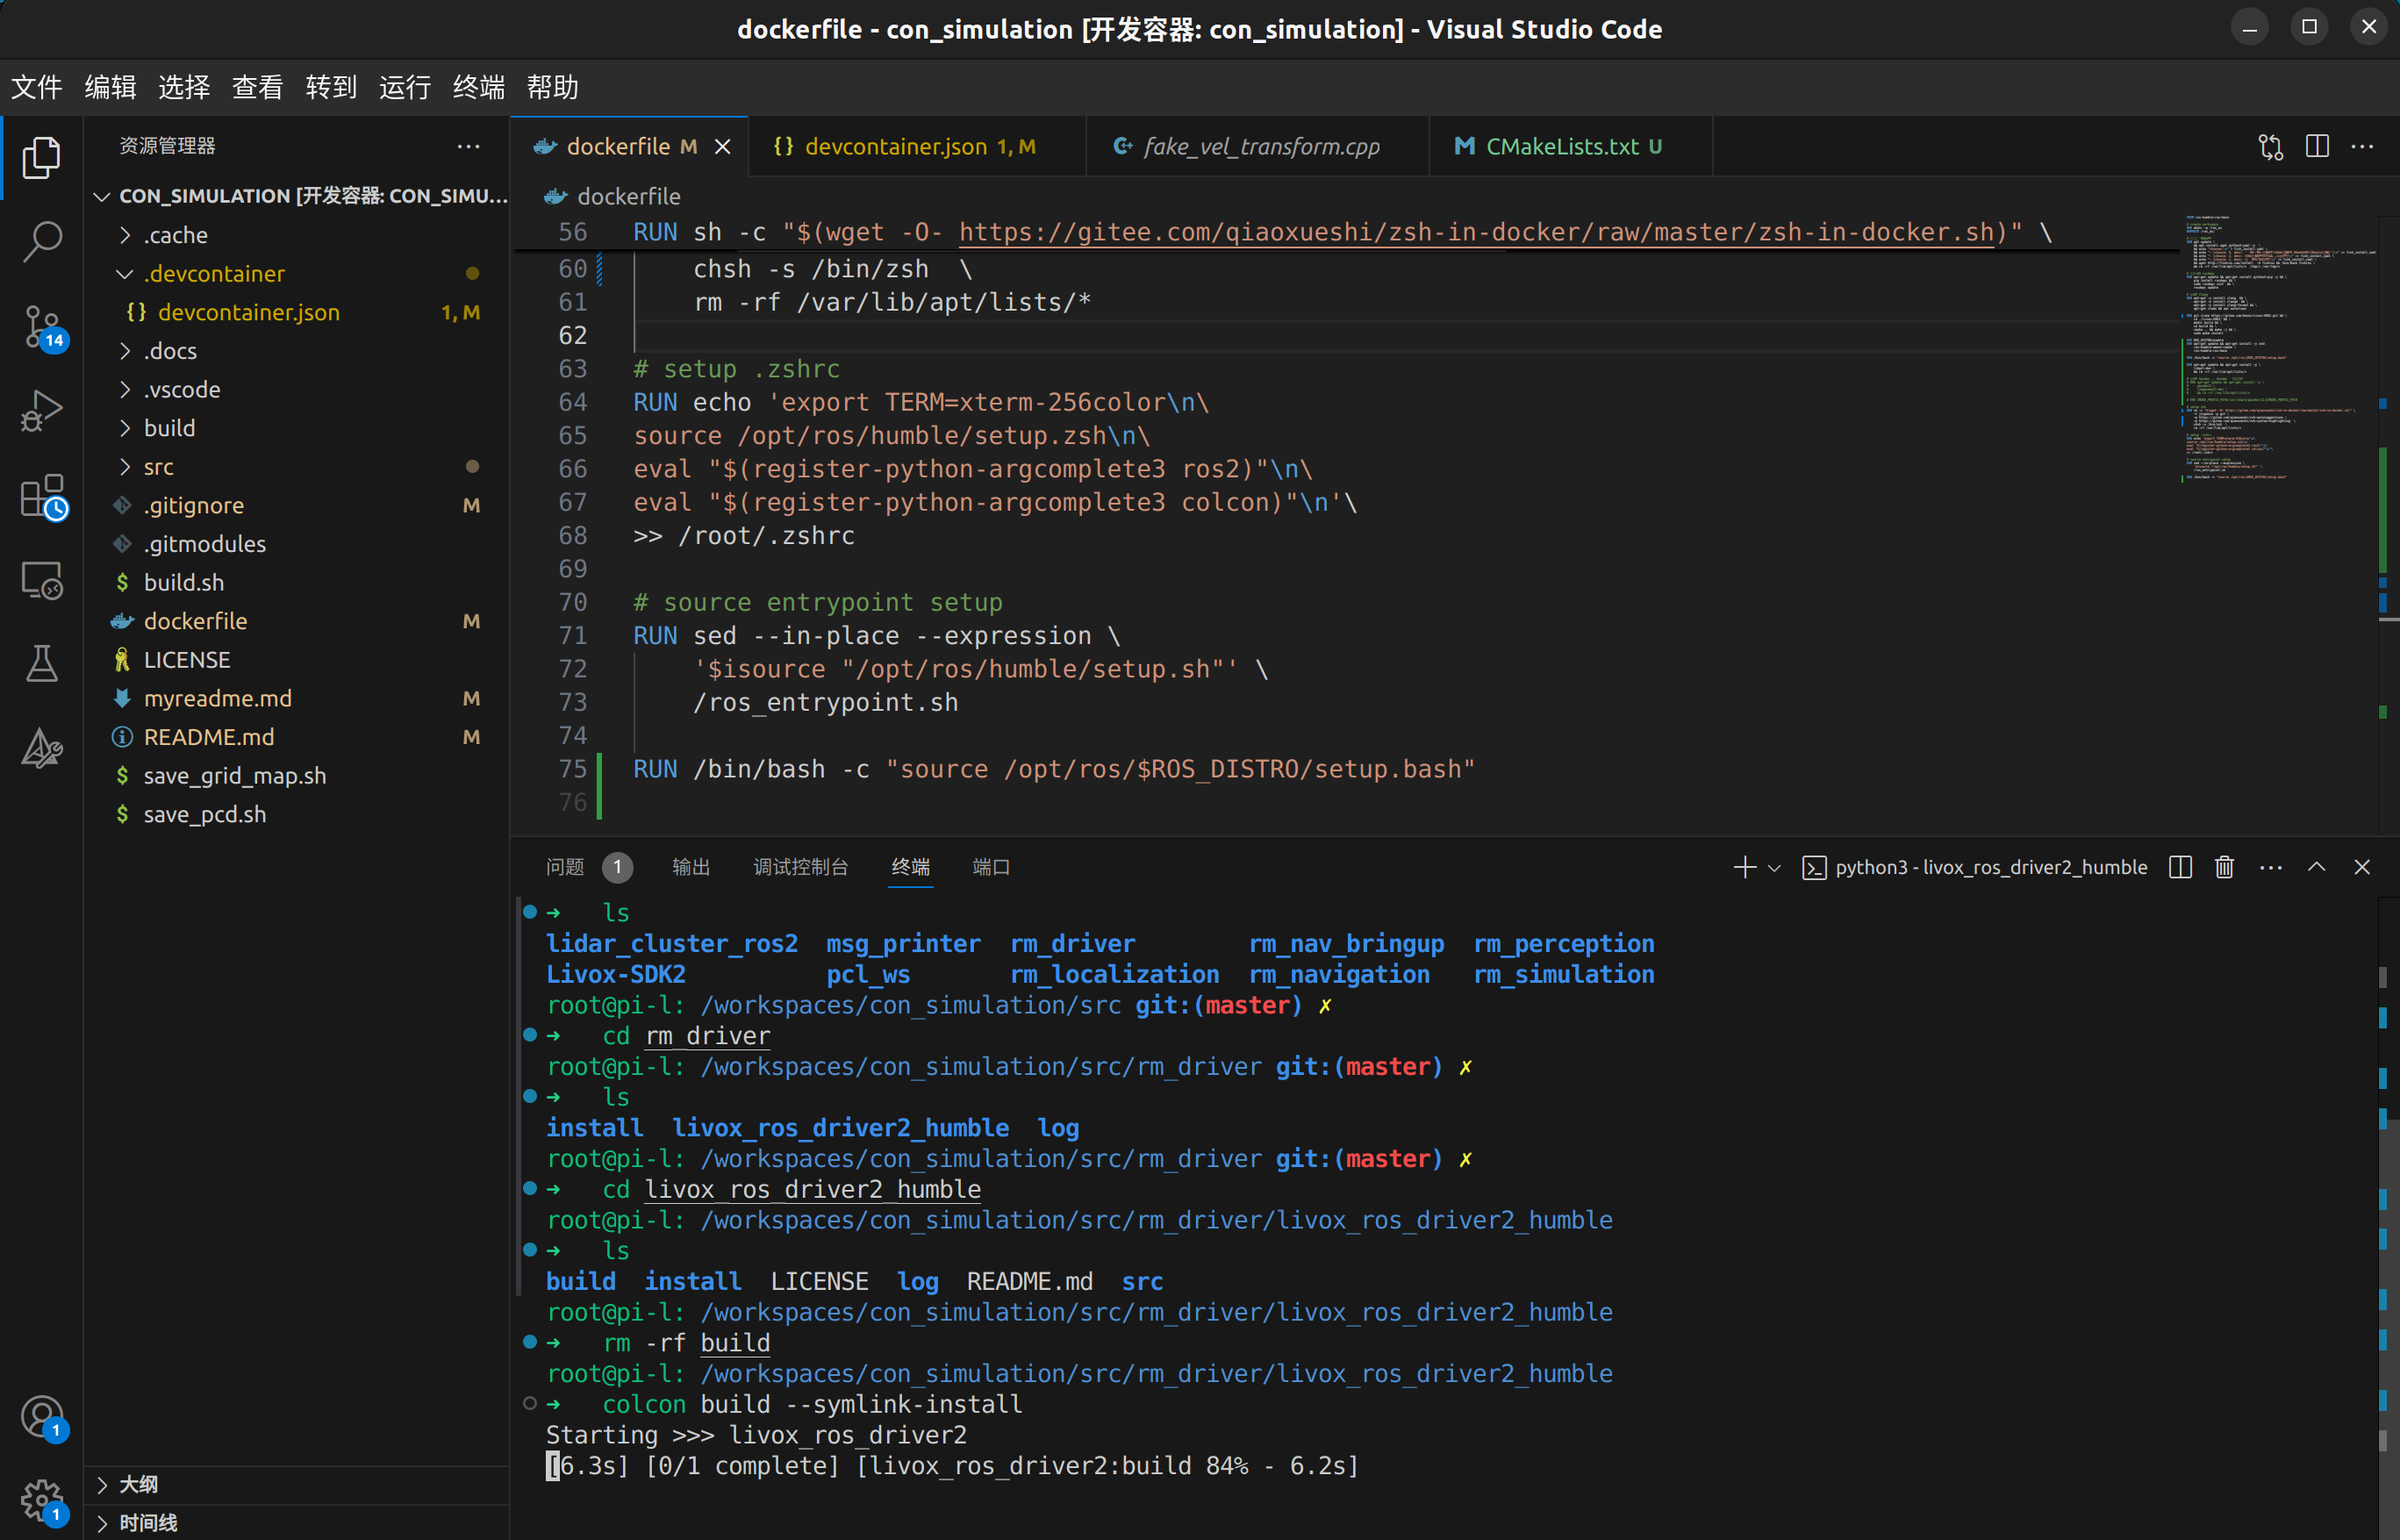2400x1540 pixels.
Task: Open the new terminal profile dropdown arrow
Action: tap(1775, 868)
